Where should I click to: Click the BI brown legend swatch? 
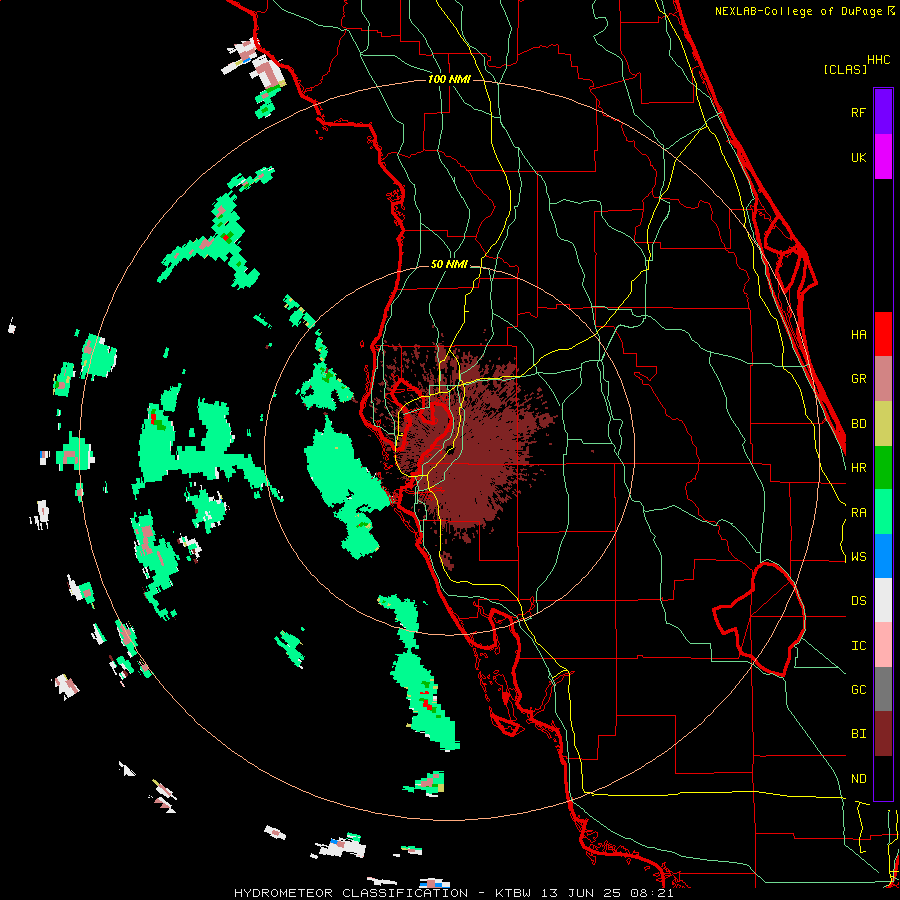[883, 734]
